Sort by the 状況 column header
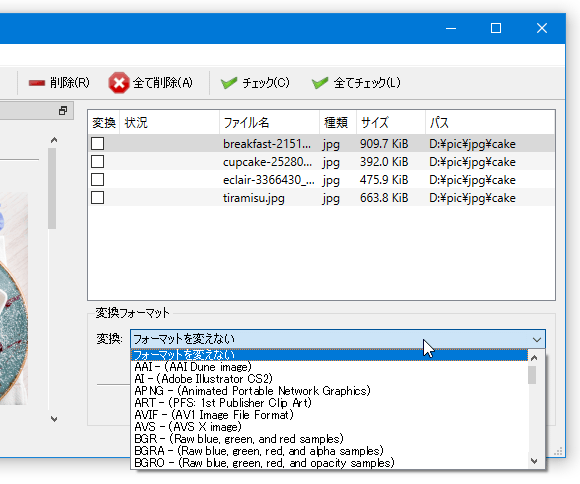Viewport: 580px width, 484px height. 169,122
